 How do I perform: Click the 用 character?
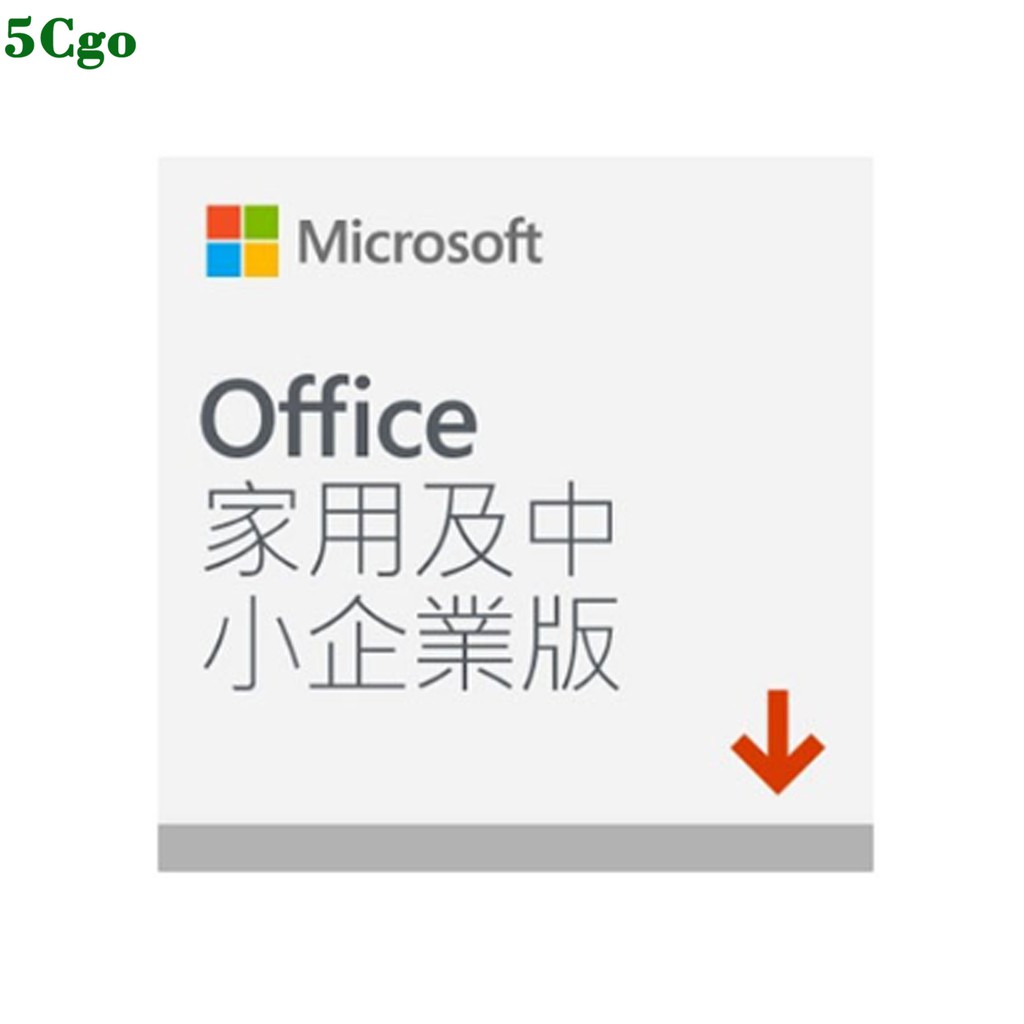357,529
